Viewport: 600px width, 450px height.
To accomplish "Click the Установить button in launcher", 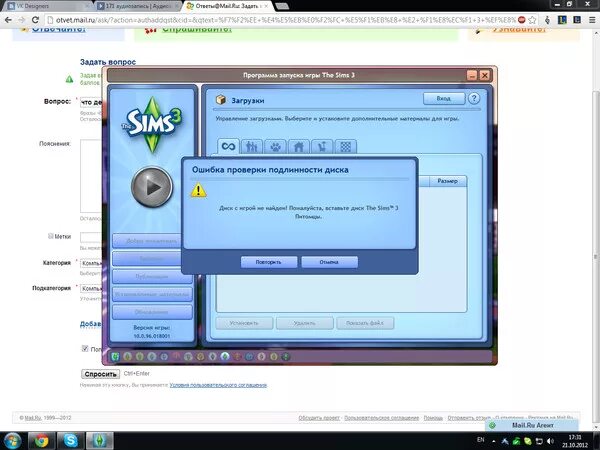I will pos(244,323).
